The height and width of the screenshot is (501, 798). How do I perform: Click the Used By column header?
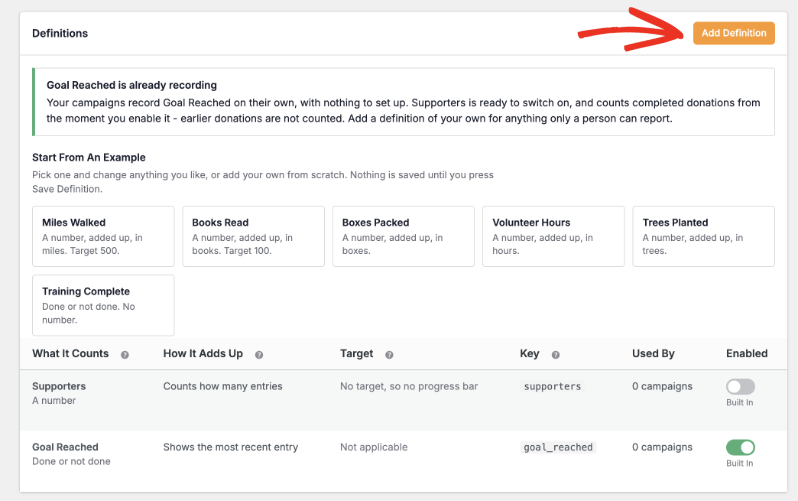(653, 353)
